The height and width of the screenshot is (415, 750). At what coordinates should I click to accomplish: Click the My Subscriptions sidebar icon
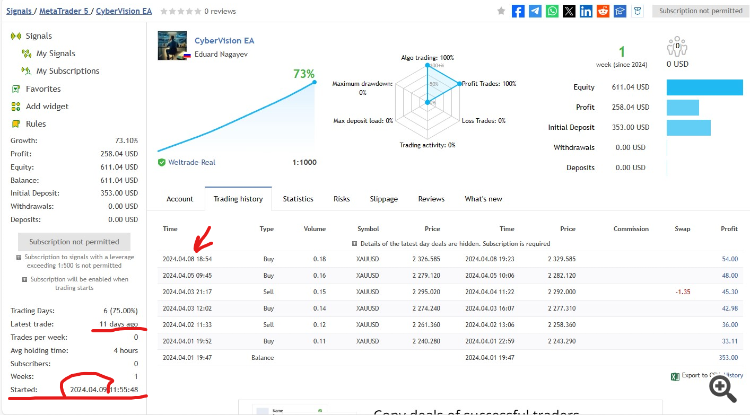point(26,71)
